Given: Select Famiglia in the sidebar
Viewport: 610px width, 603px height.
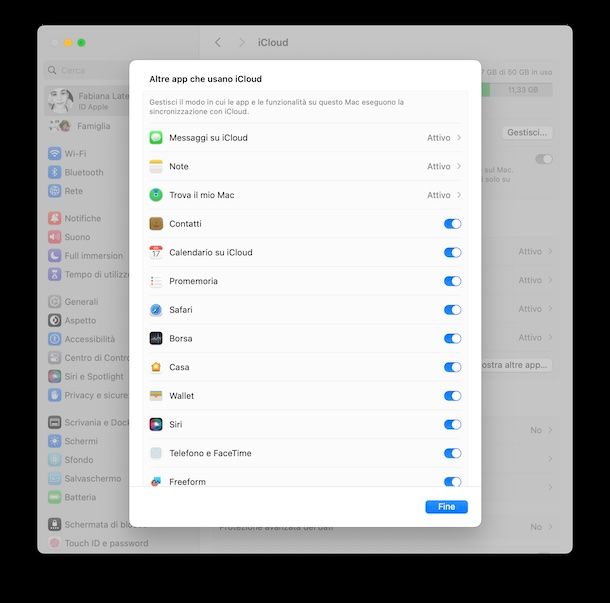Looking at the screenshot, I should (80, 126).
